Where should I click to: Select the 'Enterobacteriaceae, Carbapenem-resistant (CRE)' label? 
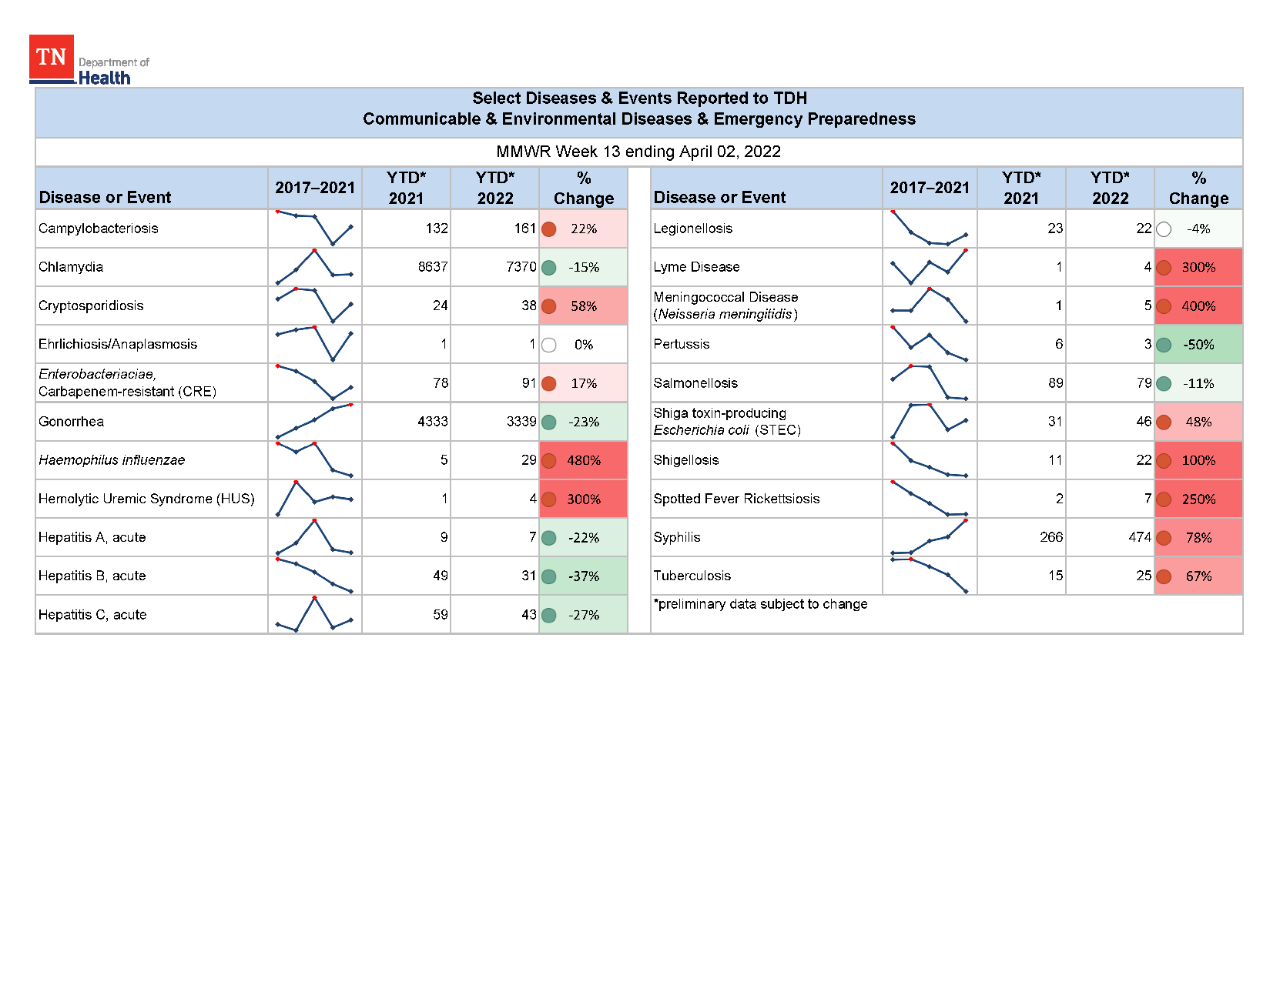coord(127,383)
